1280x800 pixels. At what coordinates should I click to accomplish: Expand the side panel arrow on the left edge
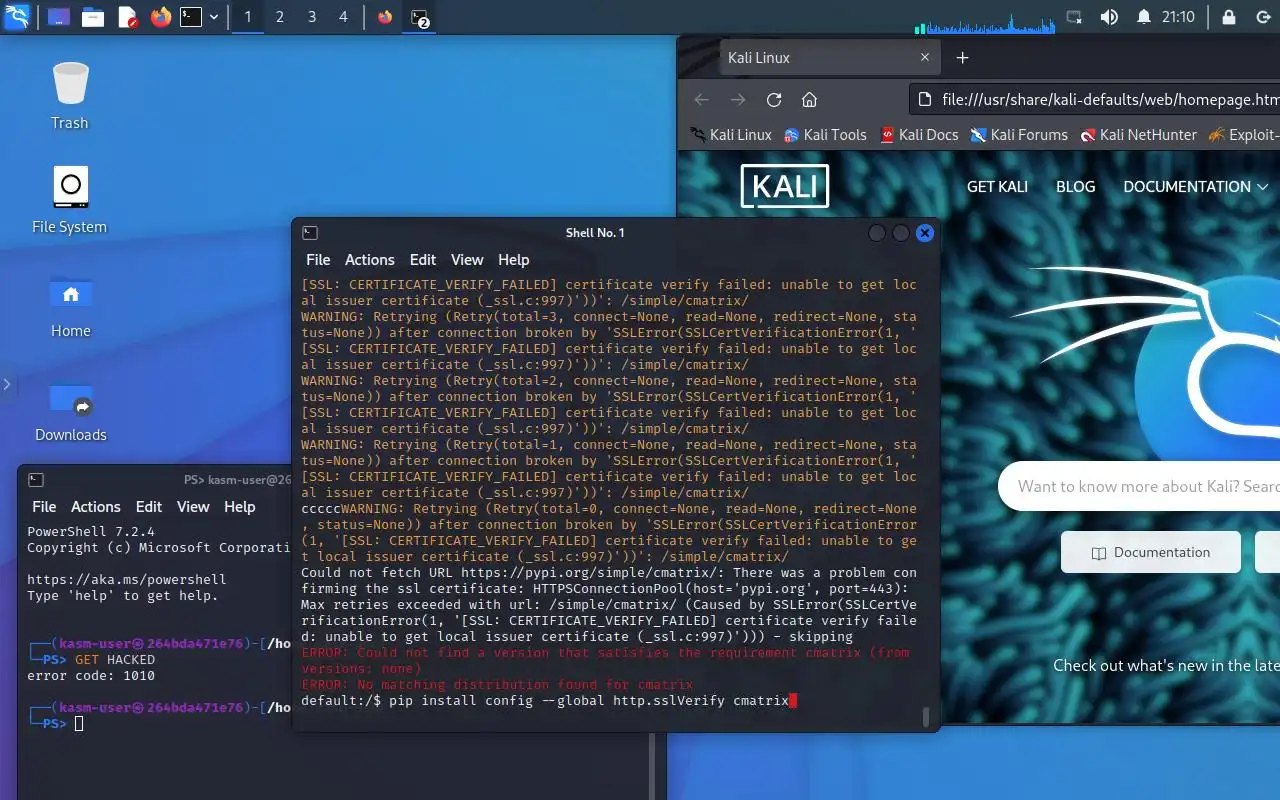point(6,384)
